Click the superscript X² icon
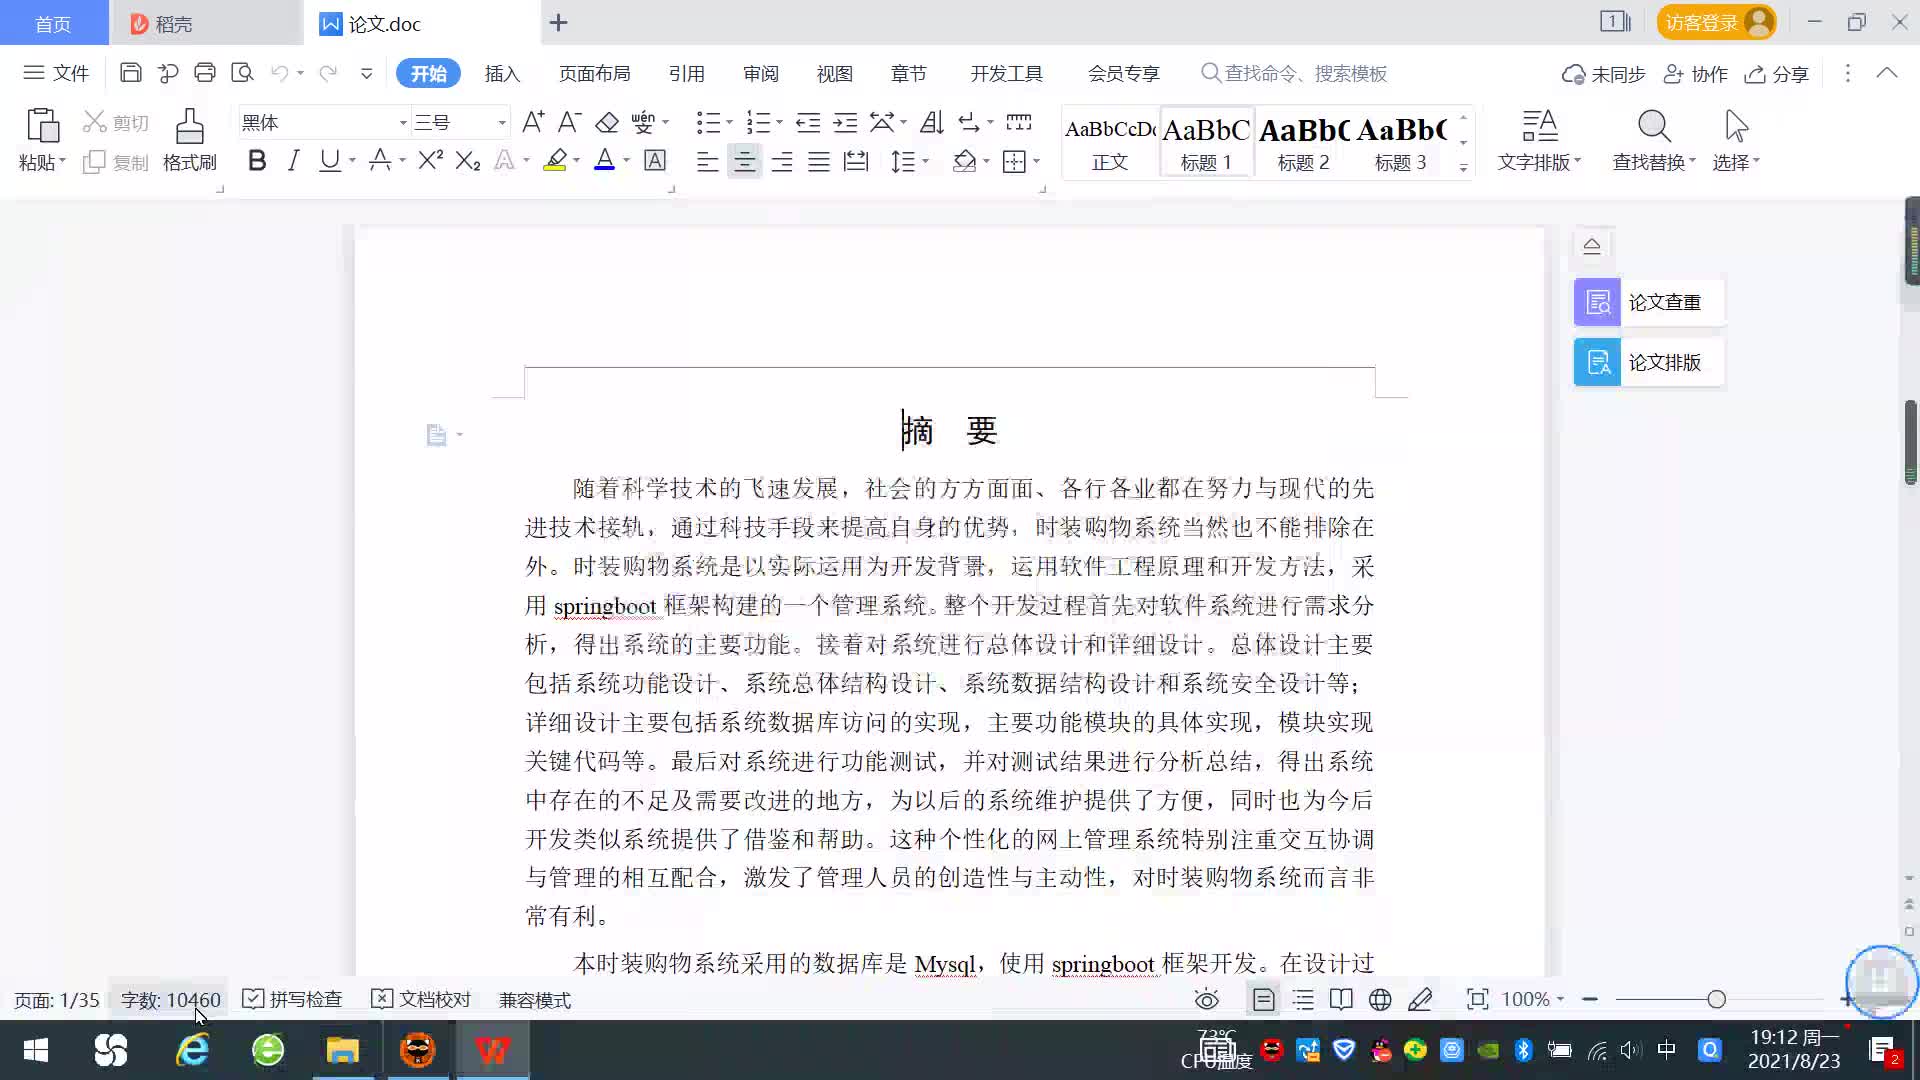 tap(430, 161)
